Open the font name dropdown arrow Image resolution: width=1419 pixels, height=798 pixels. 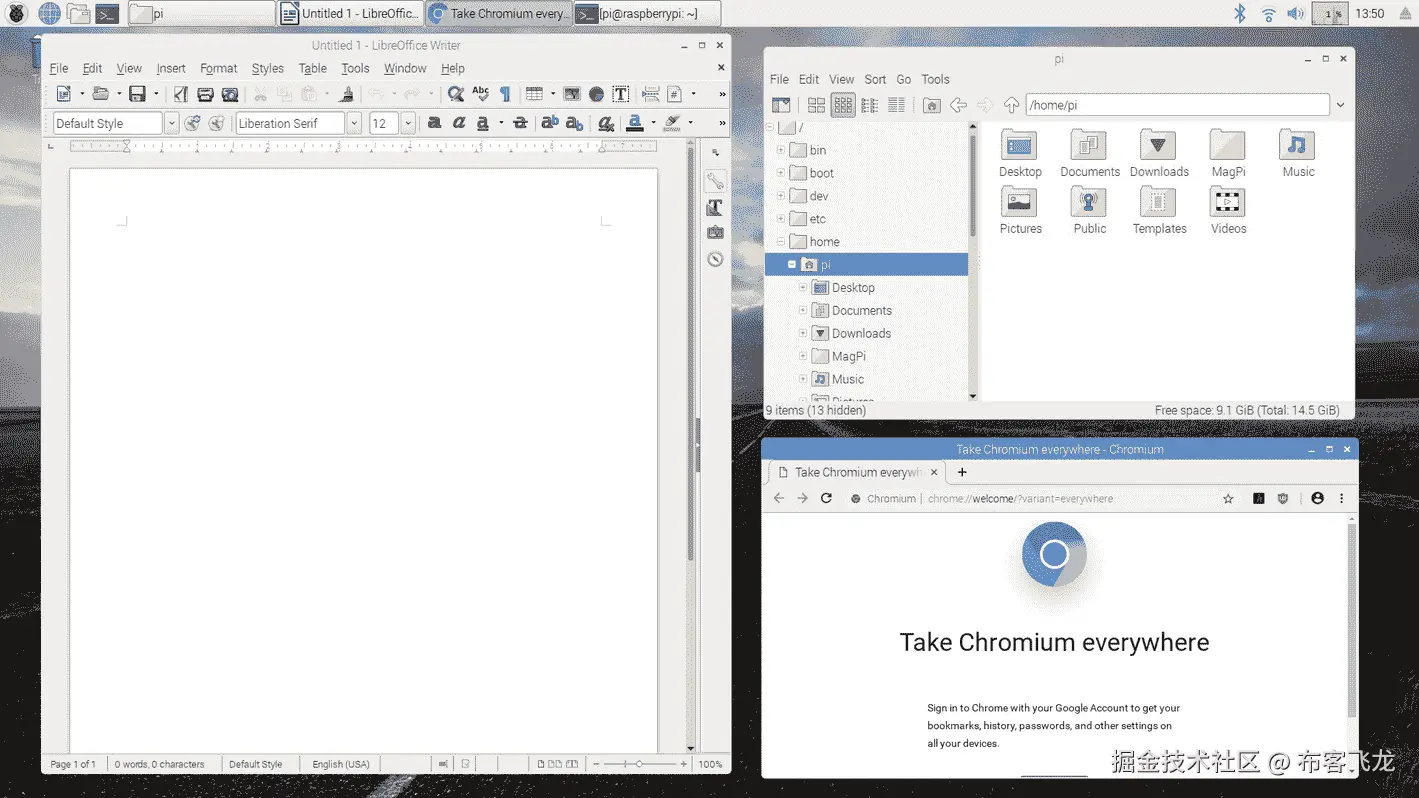pyautogui.click(x=354, y=123)
